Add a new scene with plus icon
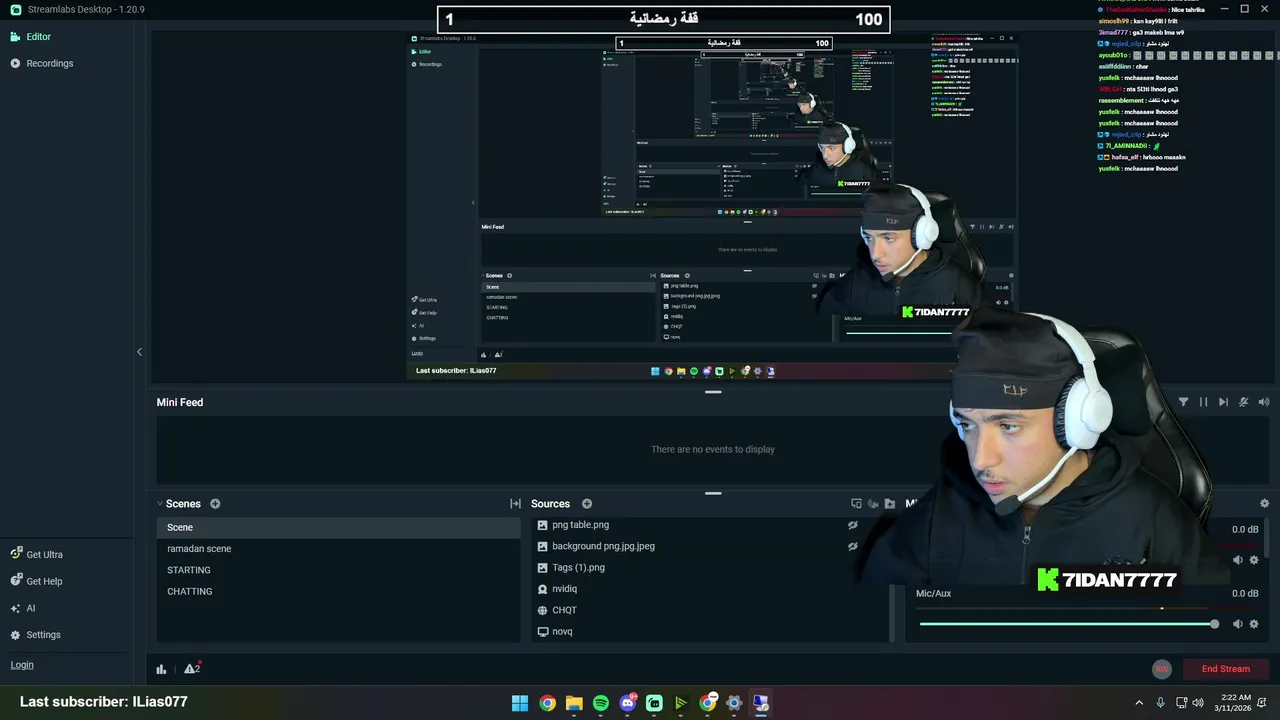1280x720 pixels. click(x=215, y=504)
